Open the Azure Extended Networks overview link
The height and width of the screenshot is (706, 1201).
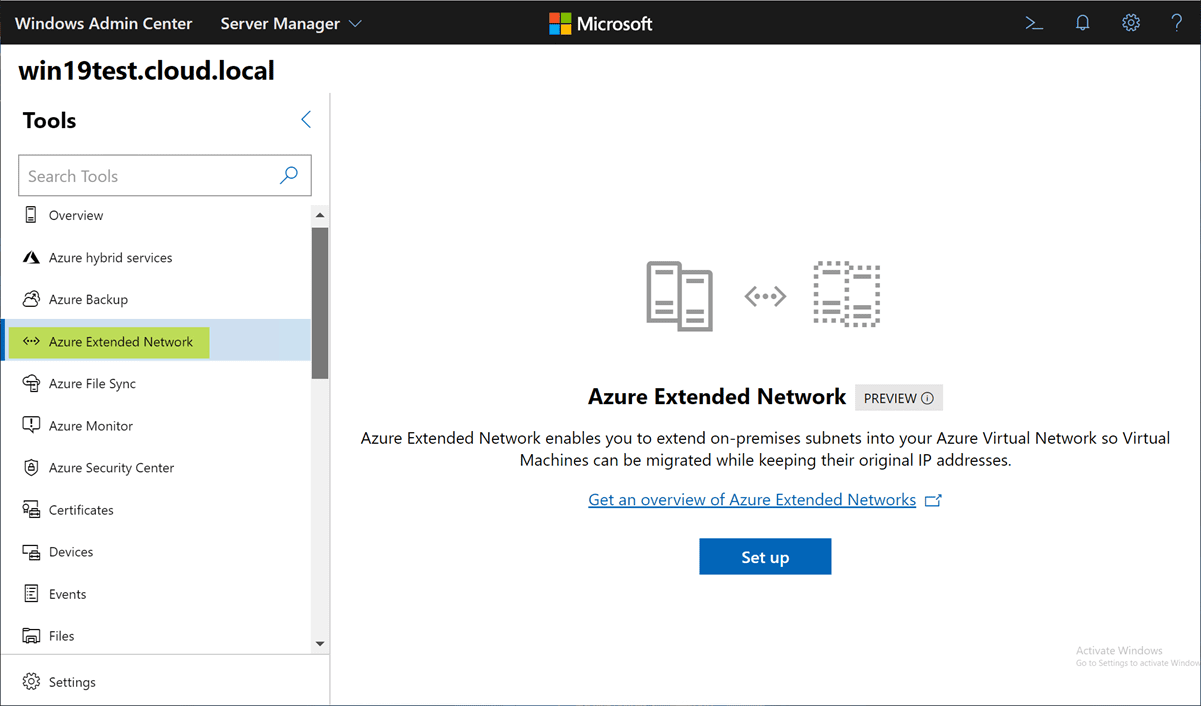[752, 500]
